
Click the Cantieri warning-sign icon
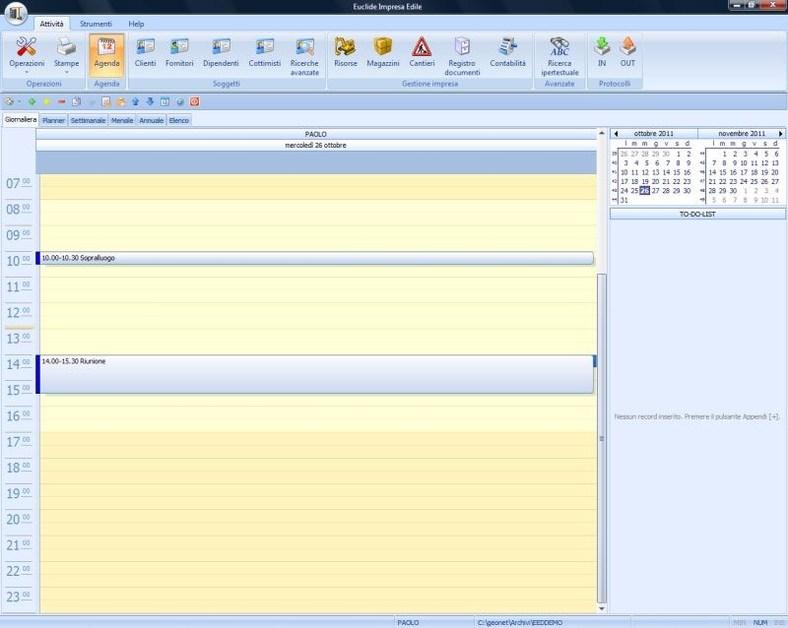[x=422, y=52]
